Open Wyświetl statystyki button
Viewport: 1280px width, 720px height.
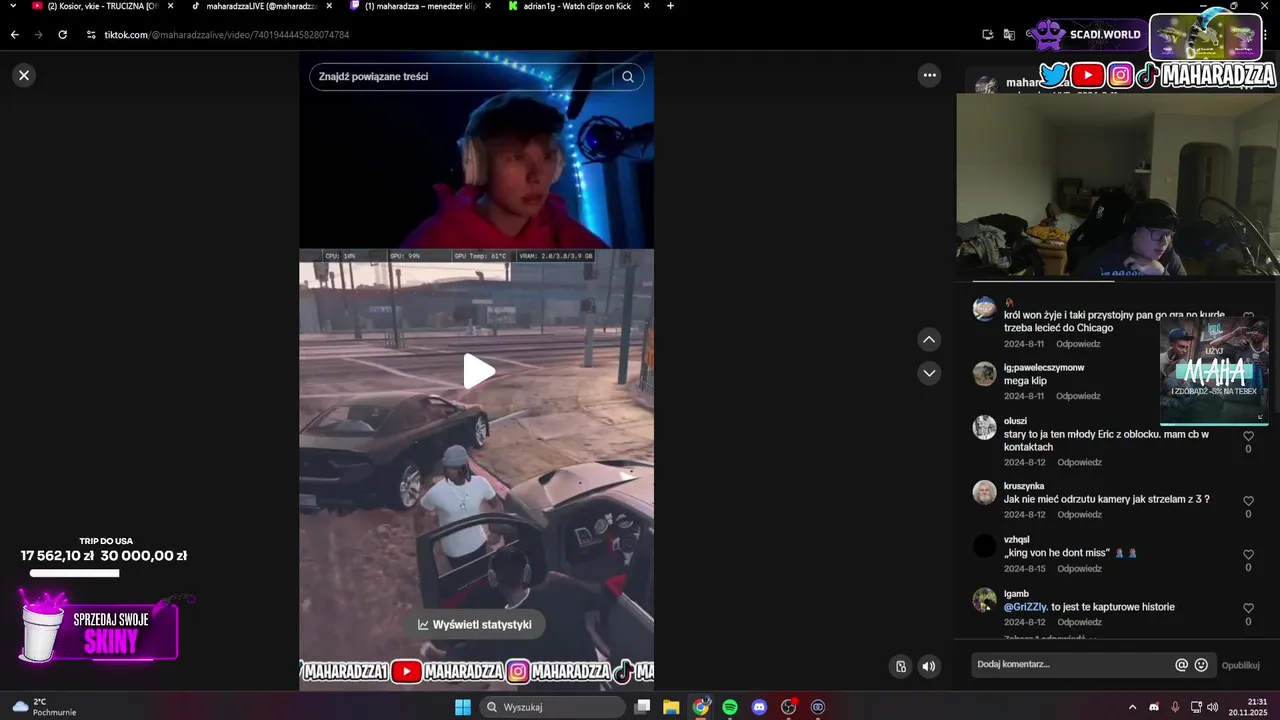click(x=475, y=624)
